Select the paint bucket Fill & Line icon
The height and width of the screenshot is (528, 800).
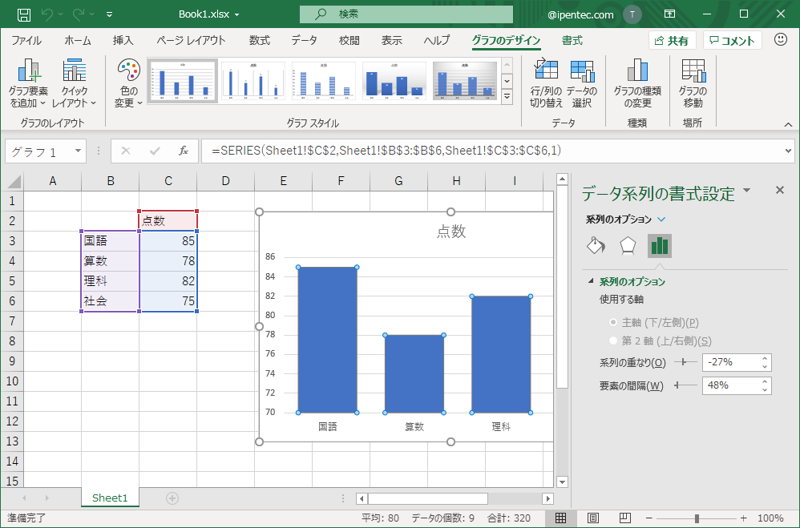pyautogui.click(x=595, y=246)
